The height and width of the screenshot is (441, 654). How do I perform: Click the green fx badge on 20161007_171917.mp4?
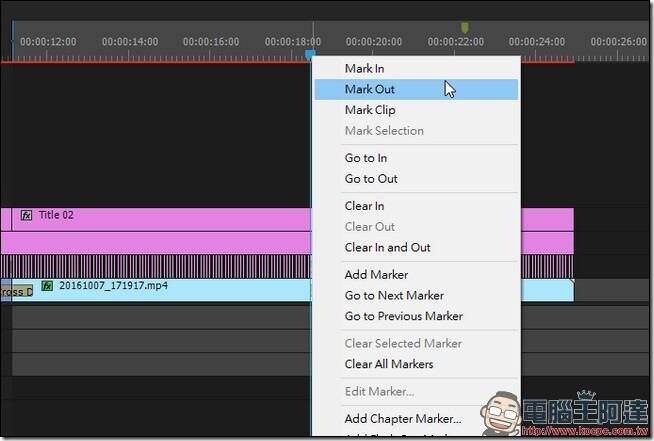tap(47, 286)
